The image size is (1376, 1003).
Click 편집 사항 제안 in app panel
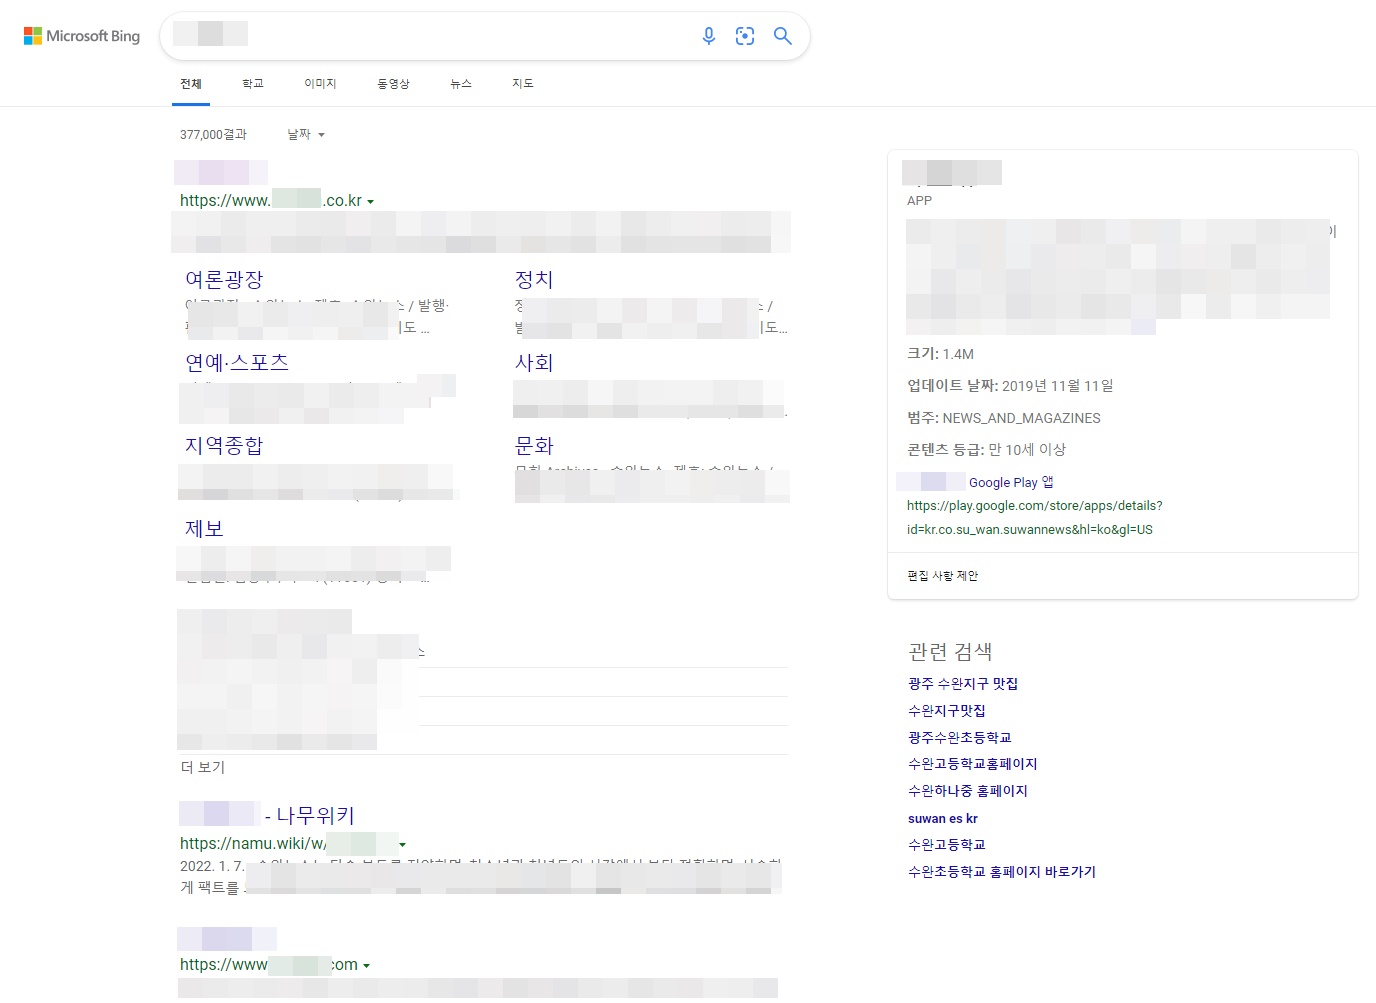click(942, 576)
